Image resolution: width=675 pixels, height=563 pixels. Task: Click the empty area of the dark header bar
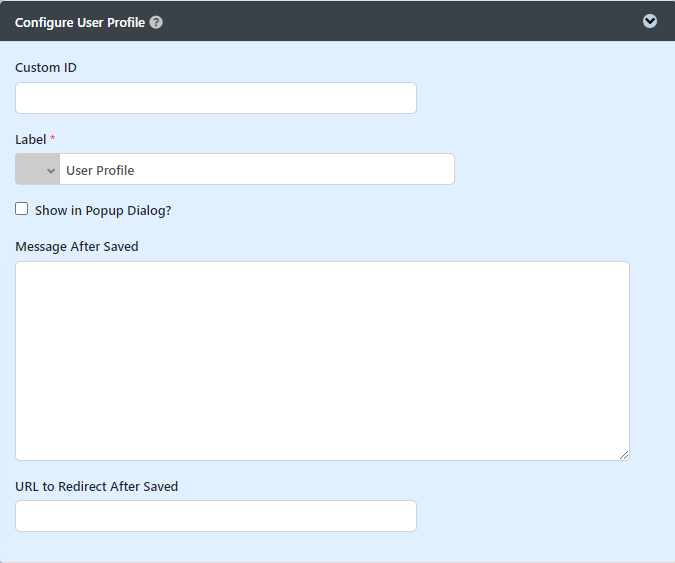[400, 21]
